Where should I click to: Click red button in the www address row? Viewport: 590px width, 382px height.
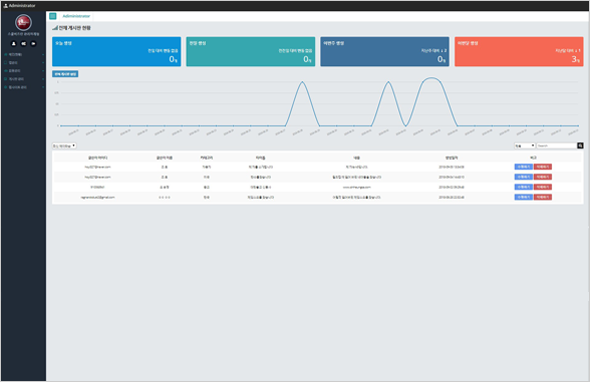543,187
